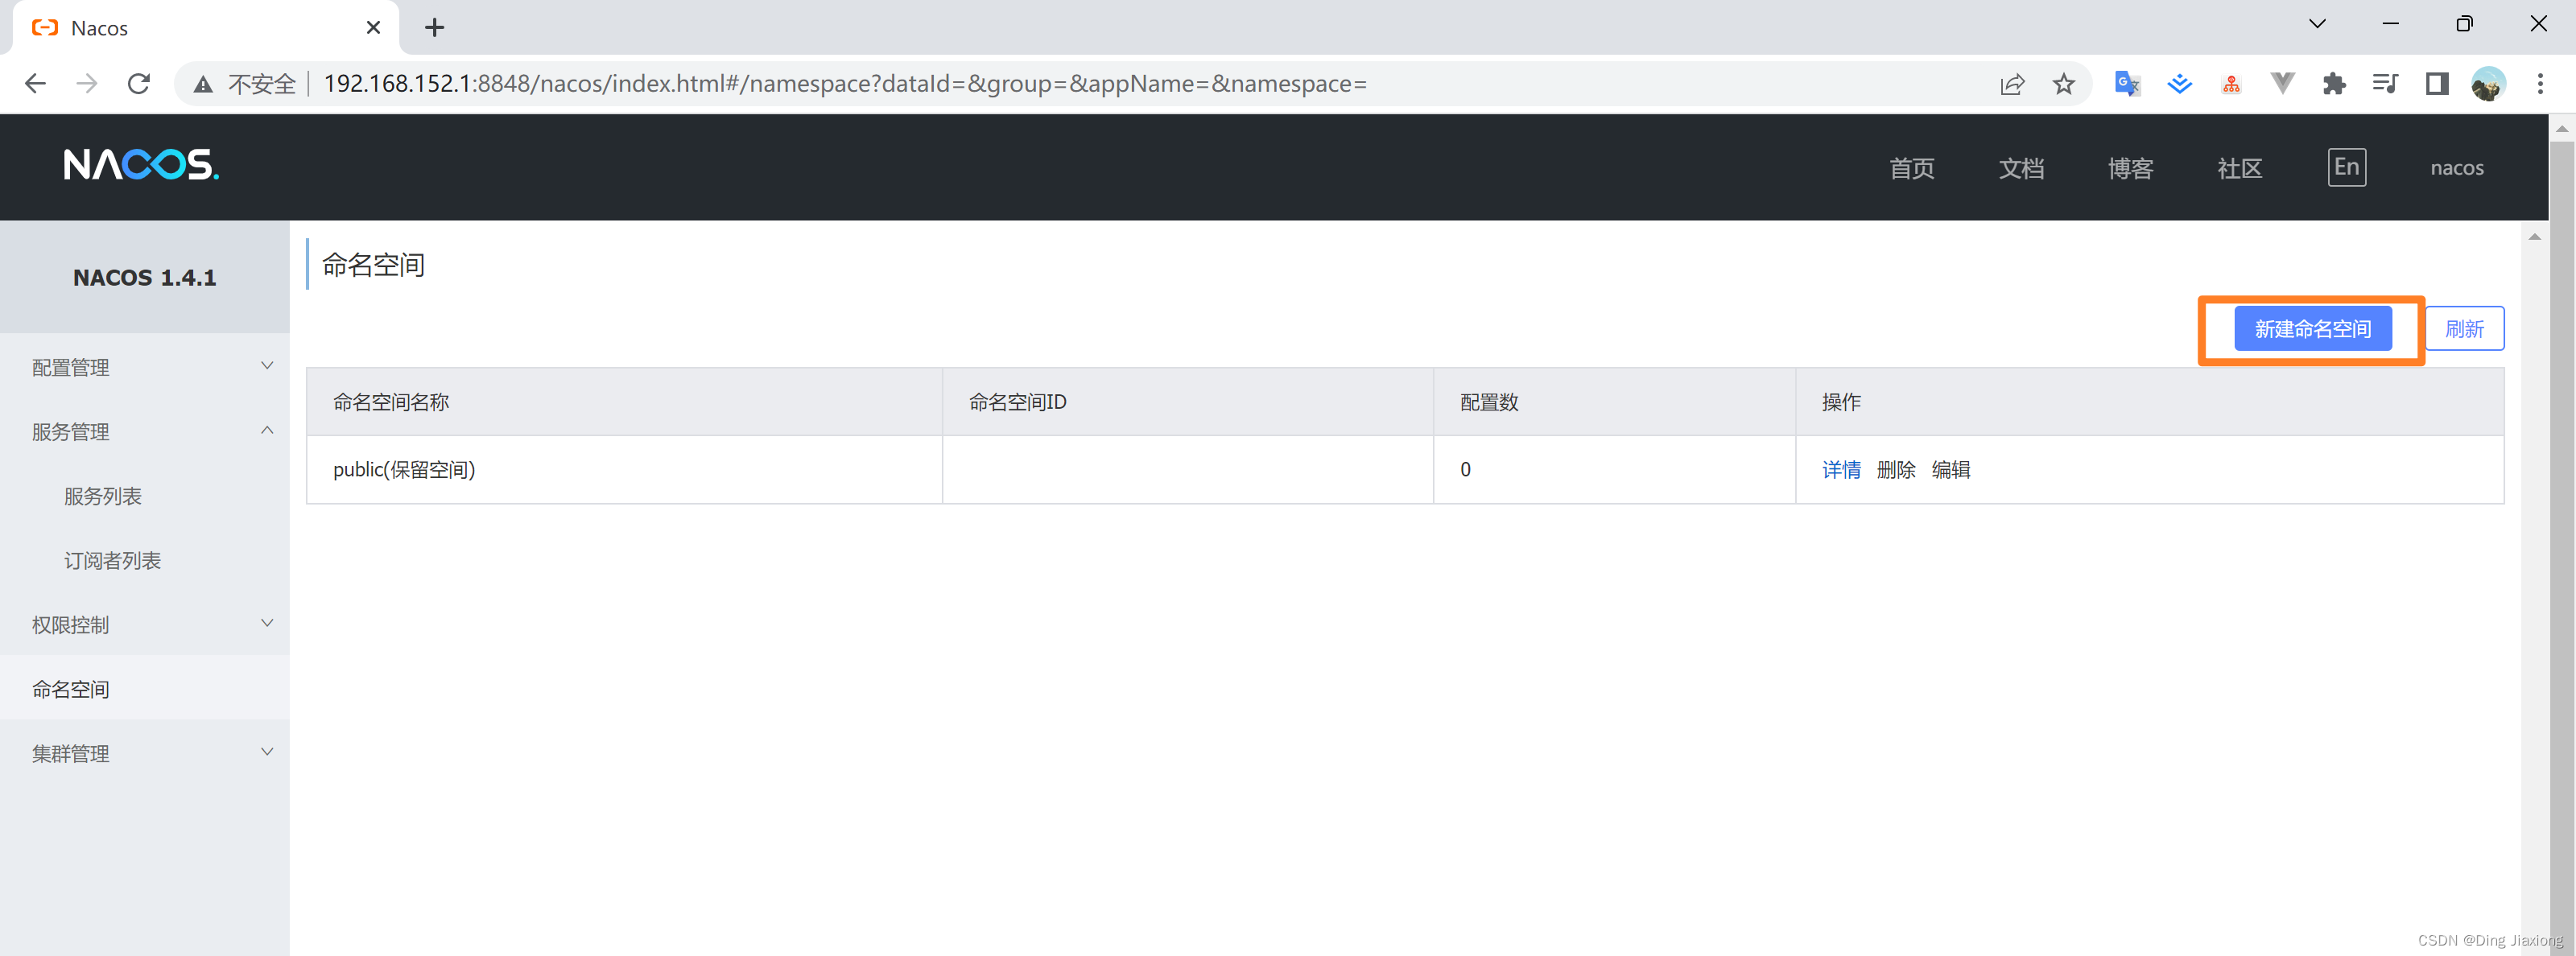Image resolution: width=2576 pixels, height=956 pixels.
Task: Click the browser back arrow
Action: point(35,84)
